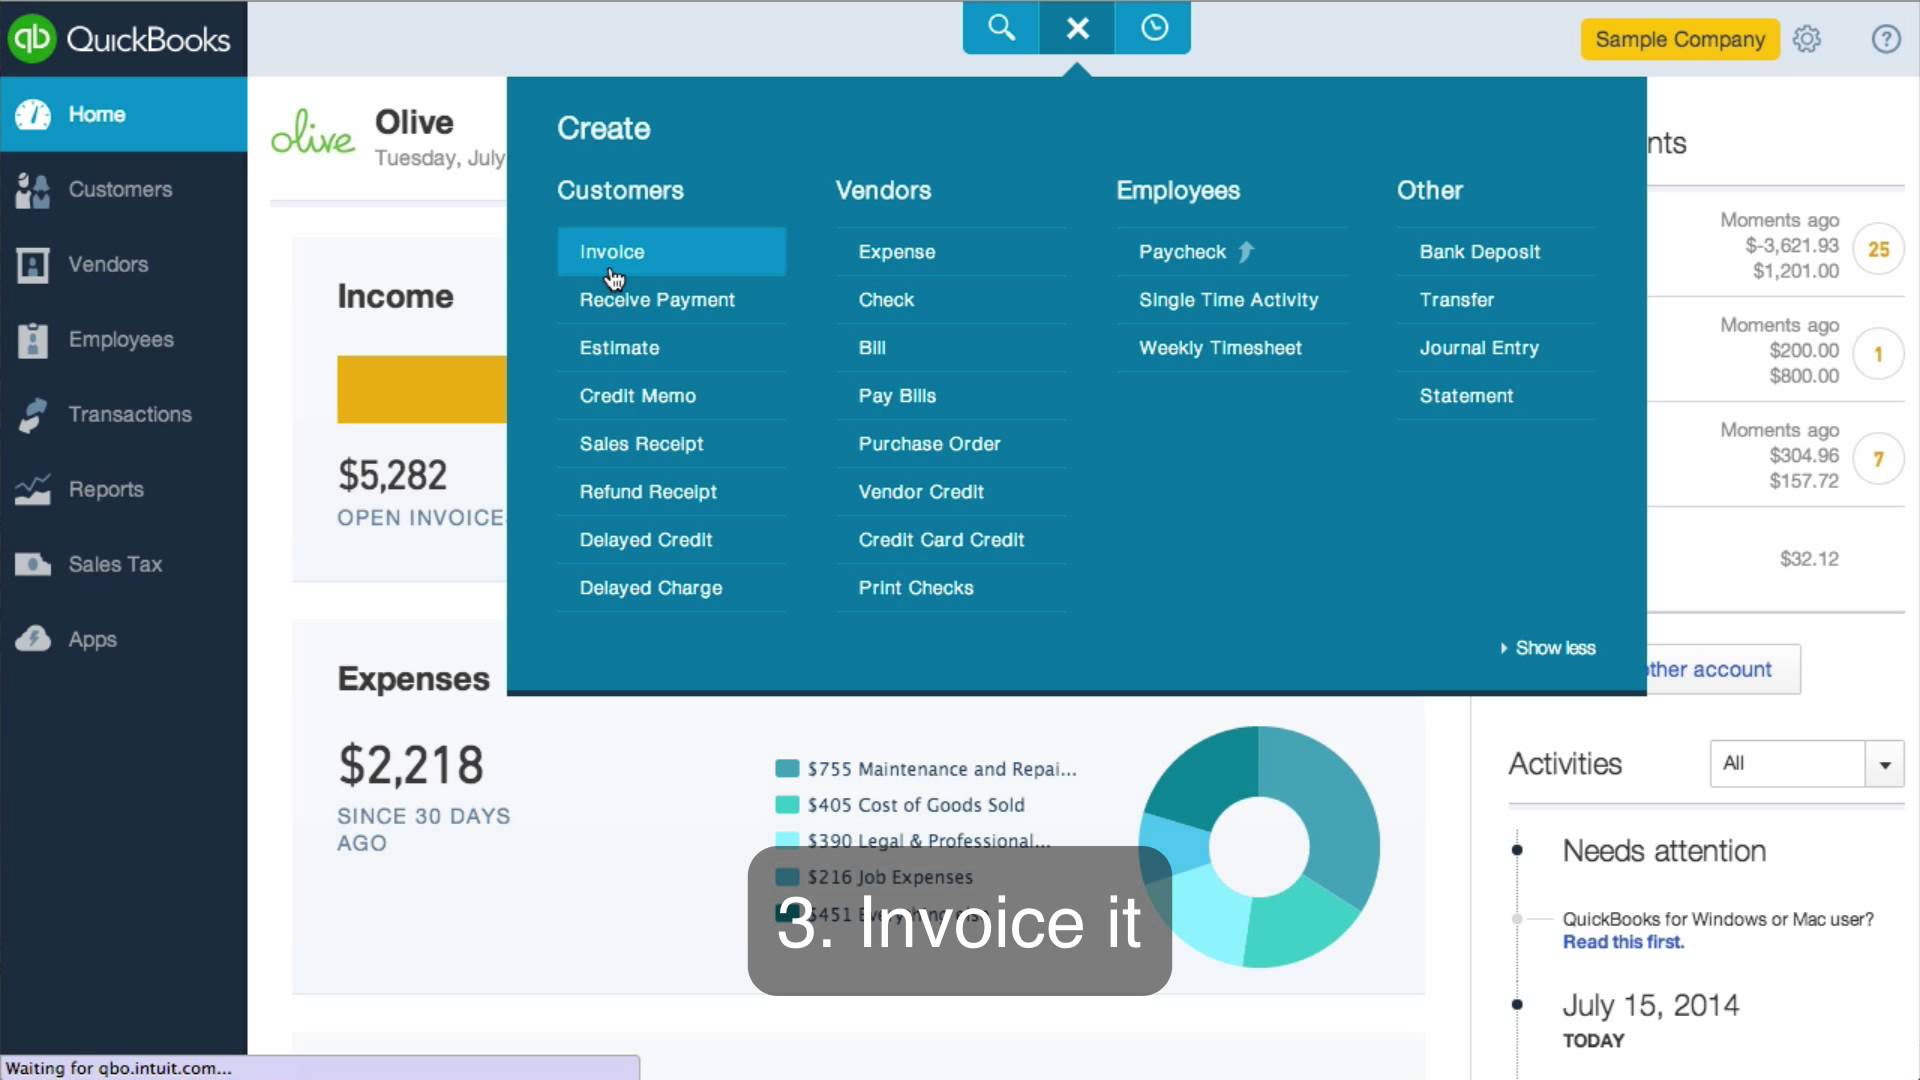Click the Needs attention heading

coord(1664,851)
